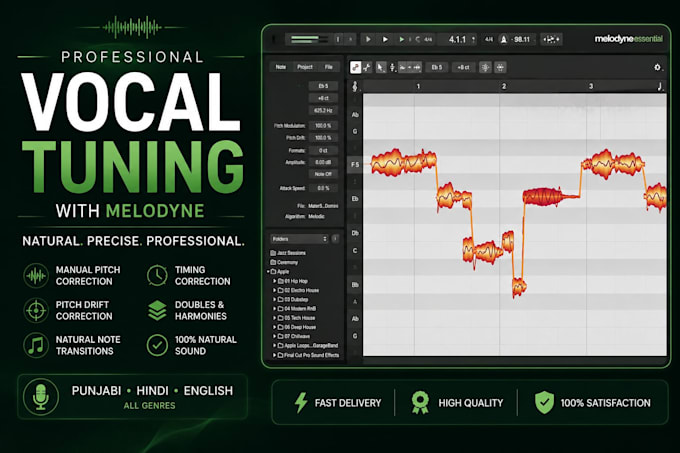Click the F 5 key on pitch ruler

tap(355, 165)
